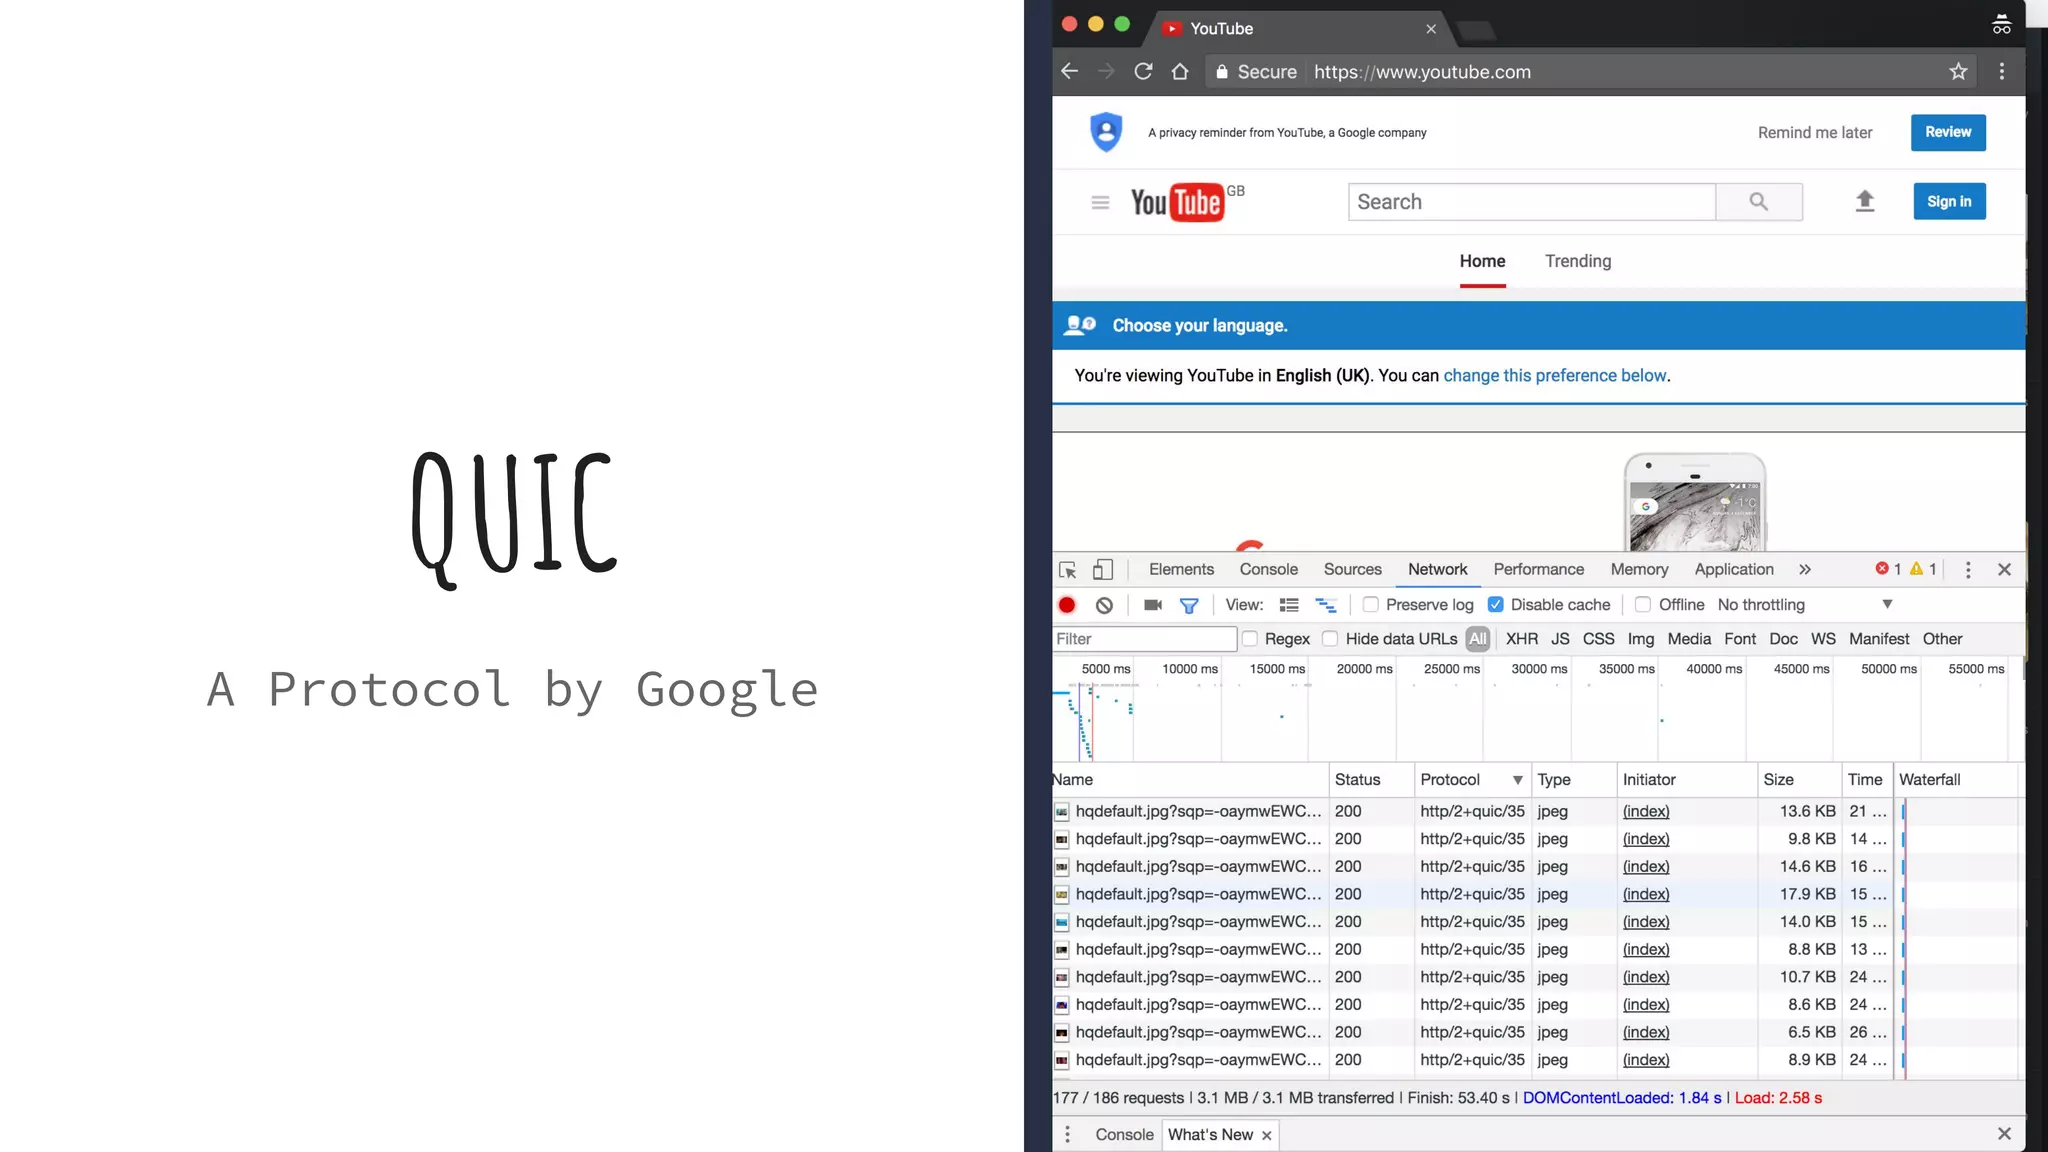Select the All filter type
The image size is (2048, 1152).
point(1478,638)
